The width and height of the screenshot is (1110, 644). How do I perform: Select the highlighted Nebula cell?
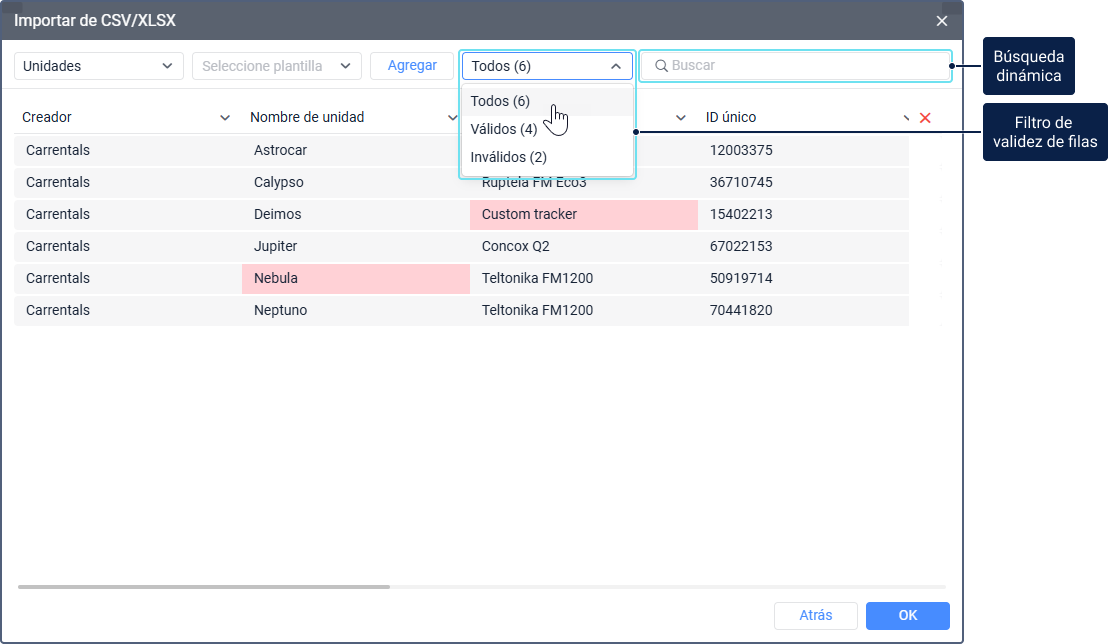356,278
